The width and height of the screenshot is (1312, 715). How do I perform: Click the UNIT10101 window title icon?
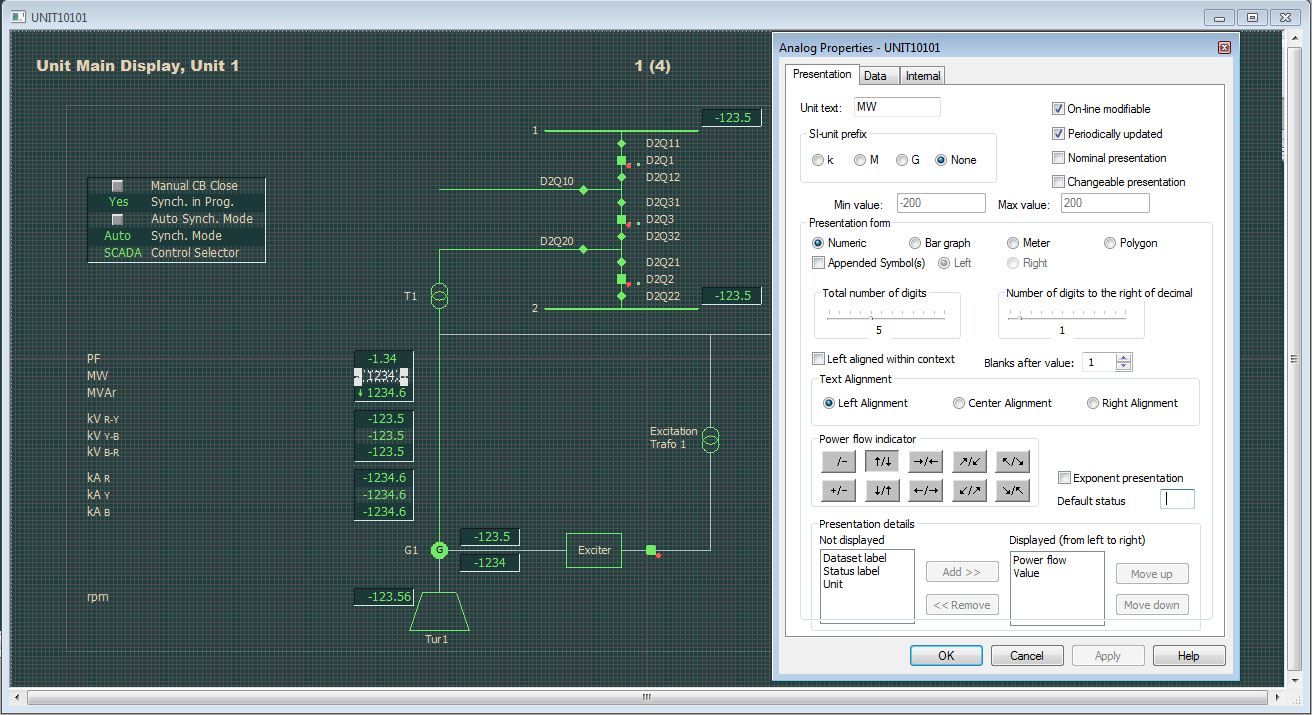(17, 17)
